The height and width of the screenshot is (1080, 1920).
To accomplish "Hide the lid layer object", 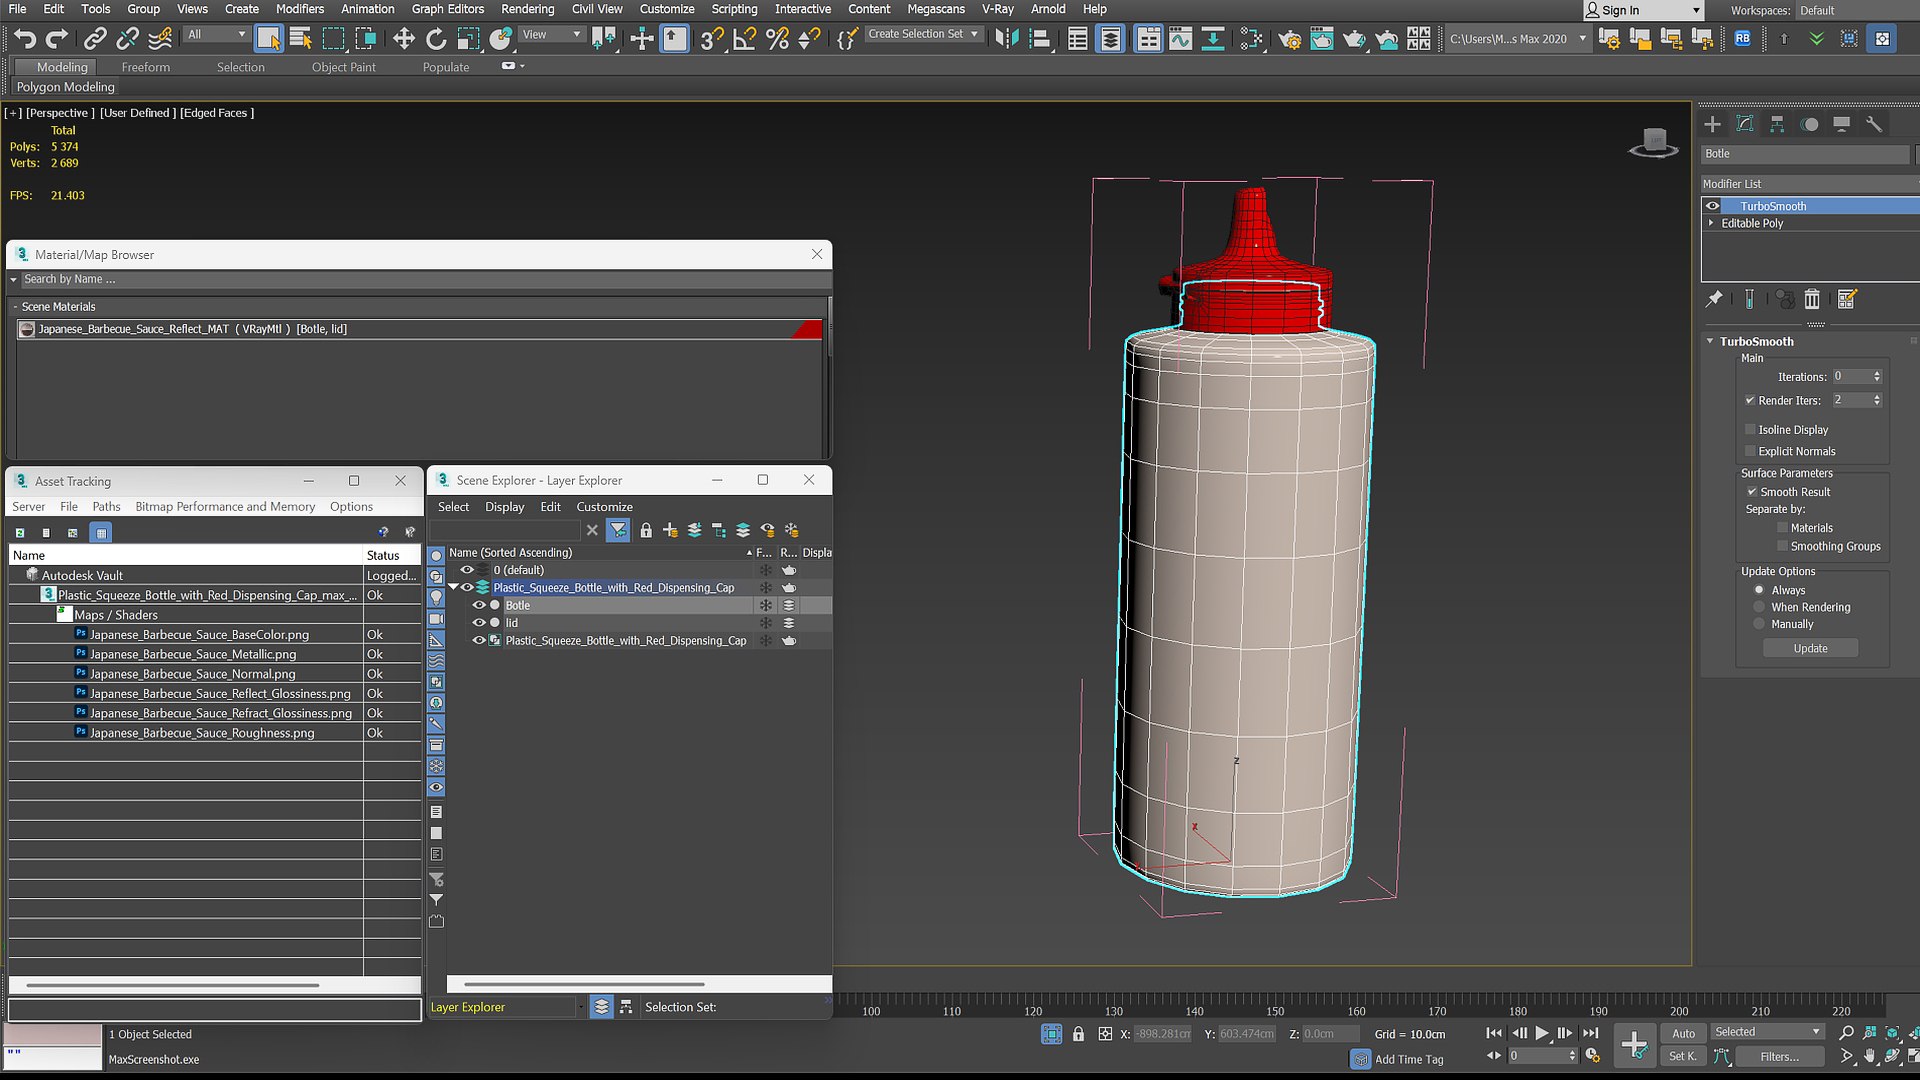I will tap(479, 623).
